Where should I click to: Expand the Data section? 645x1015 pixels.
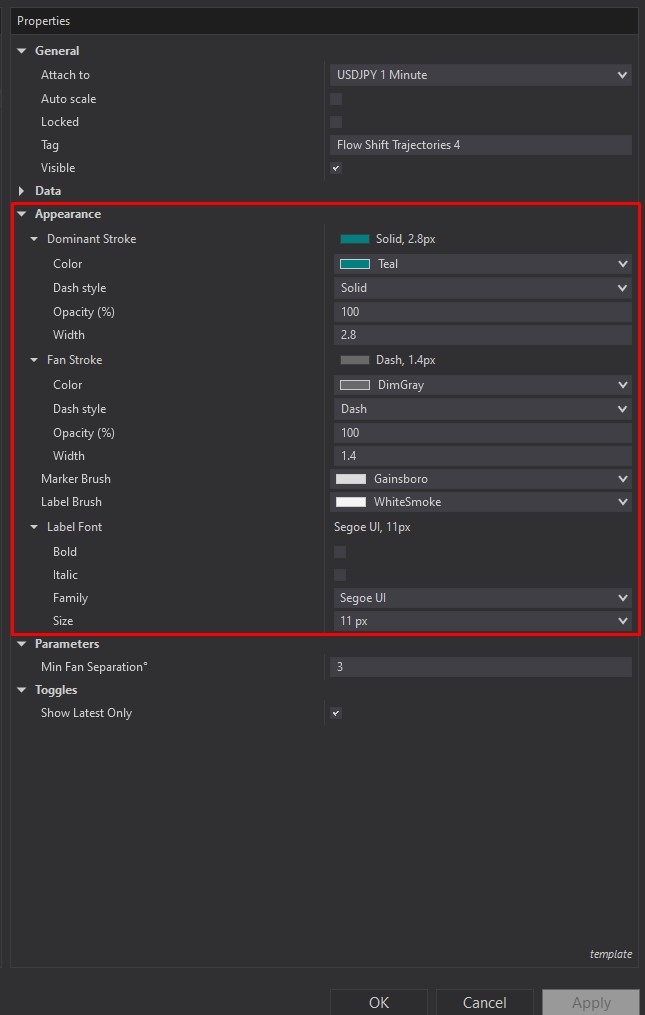click(x=22, y=191)
